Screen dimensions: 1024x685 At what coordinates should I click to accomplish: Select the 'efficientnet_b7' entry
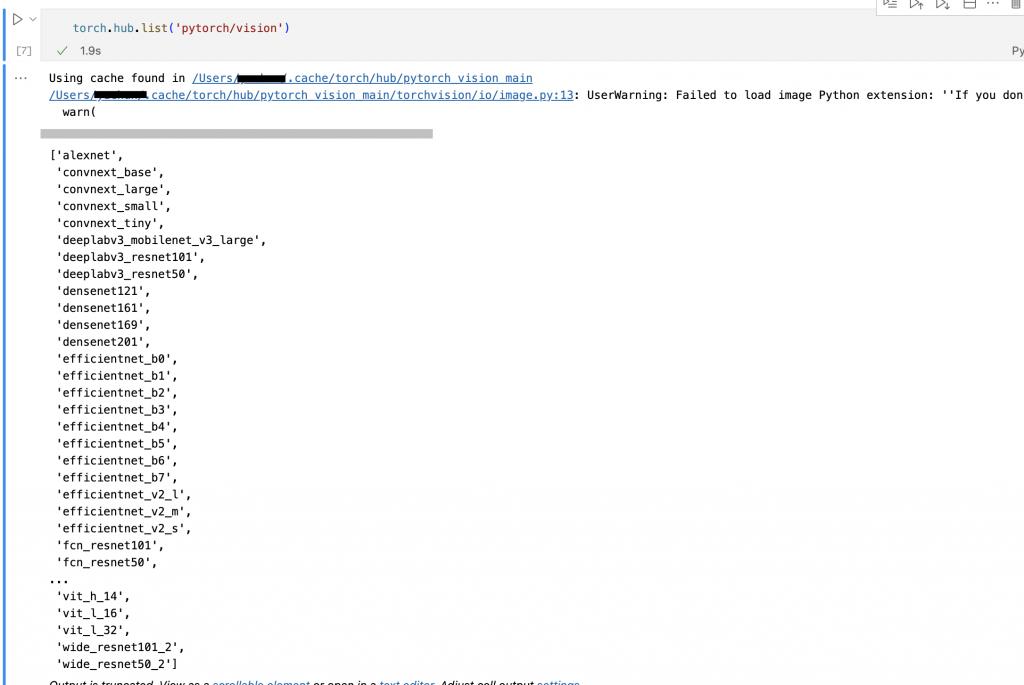coord(116,478)
